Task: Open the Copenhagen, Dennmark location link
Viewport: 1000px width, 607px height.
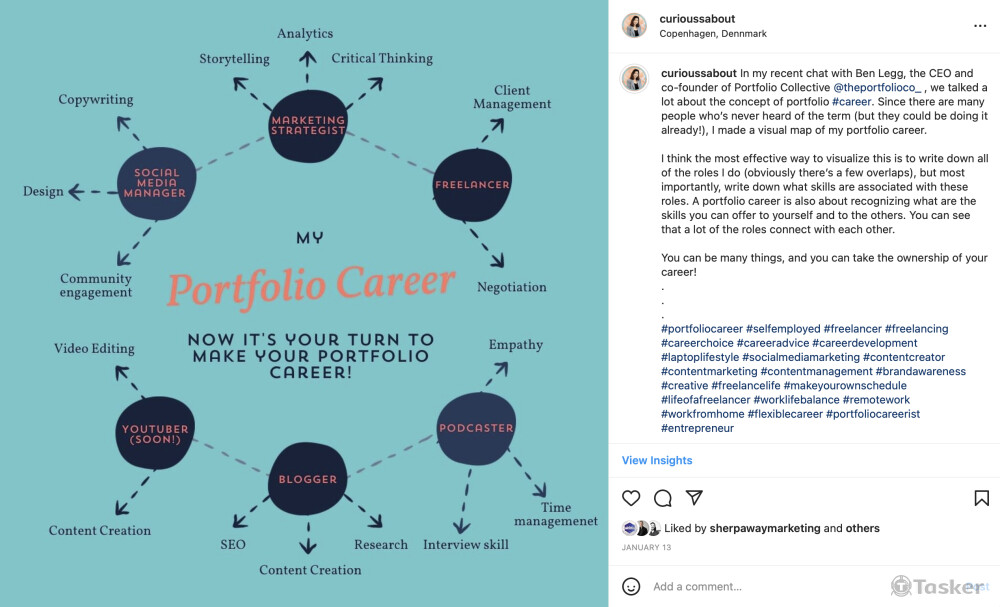Action: click(713, 34)
